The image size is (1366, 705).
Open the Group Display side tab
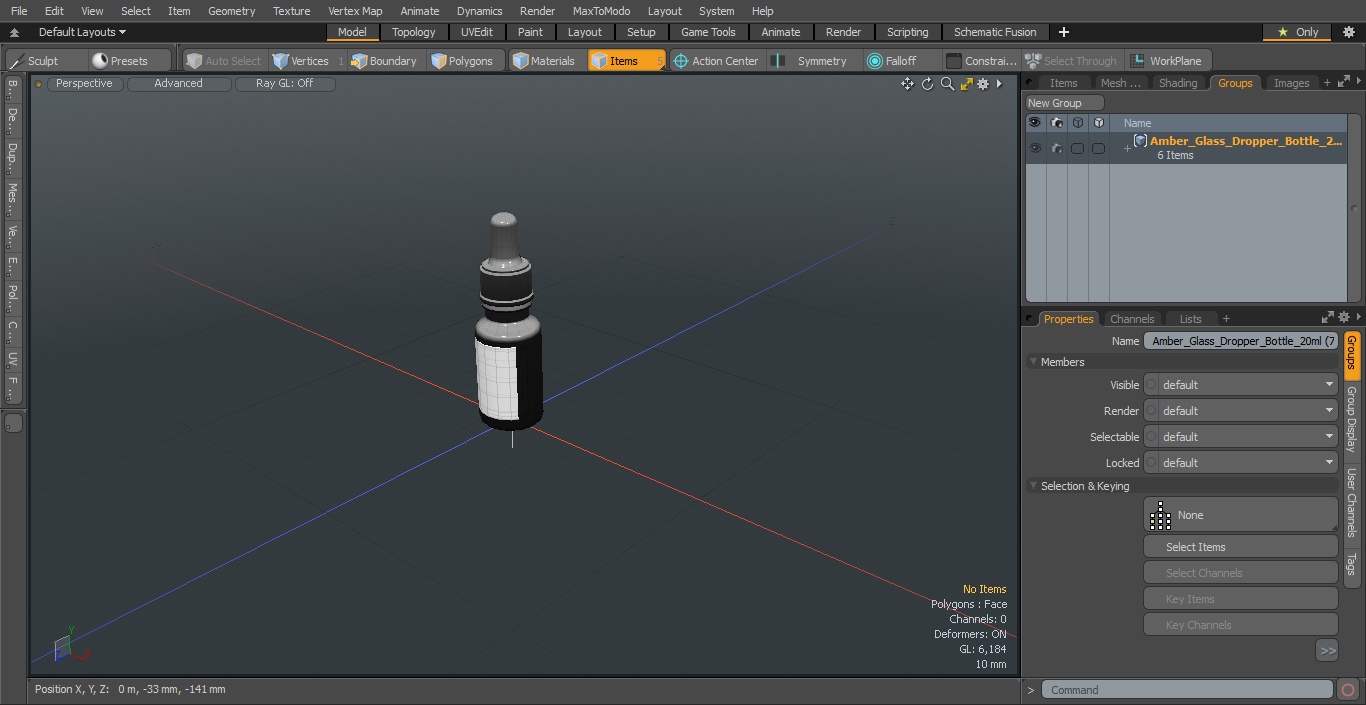(x=1351, y=419)
